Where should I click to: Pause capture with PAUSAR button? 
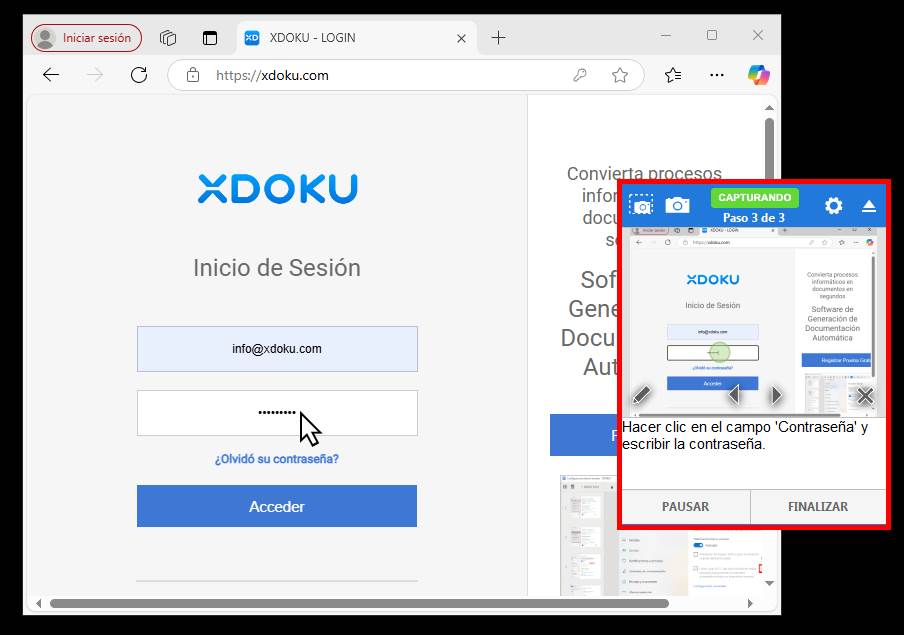coord(685,506)
